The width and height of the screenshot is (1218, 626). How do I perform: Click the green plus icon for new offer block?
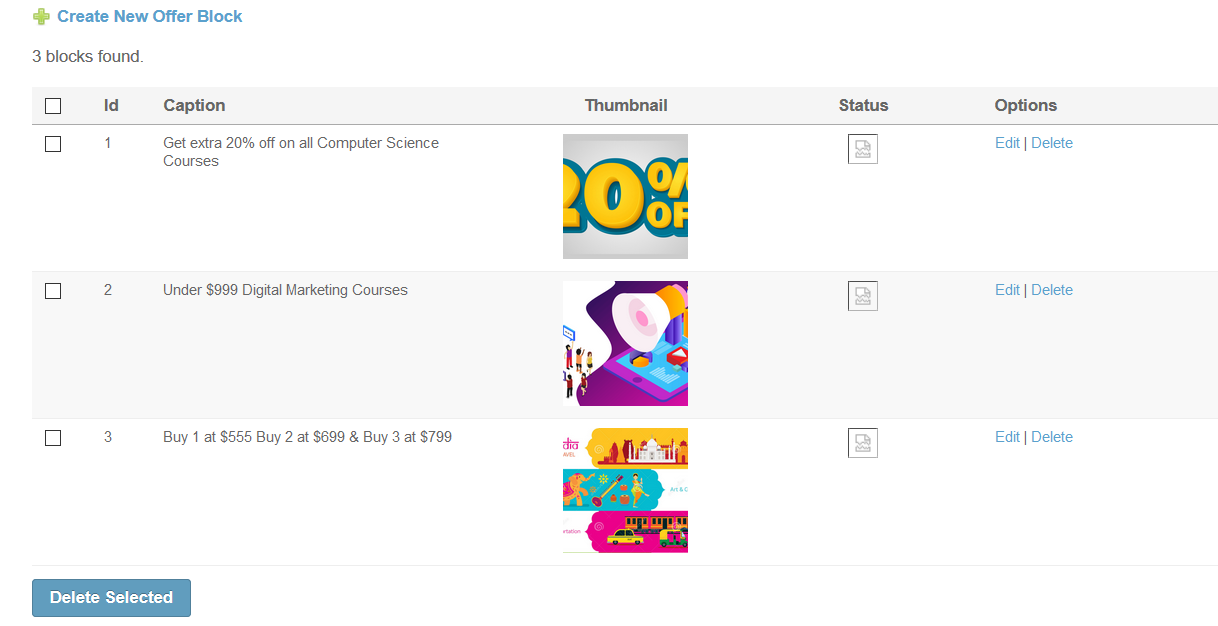click(41, 17)
